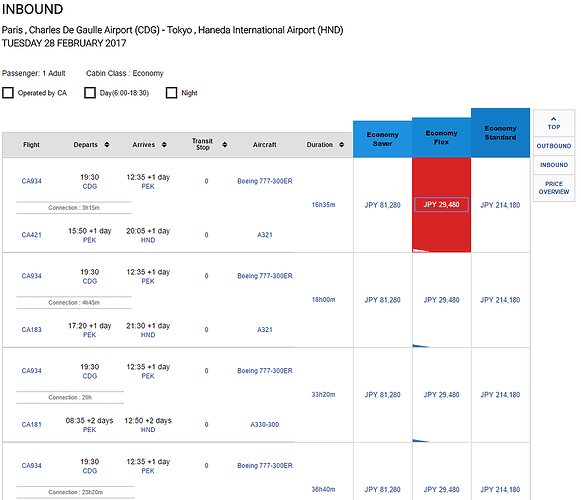Screen dimensions: 581x500
Task: Click the Cabin Class : Economy text
Action: [124, 73]
